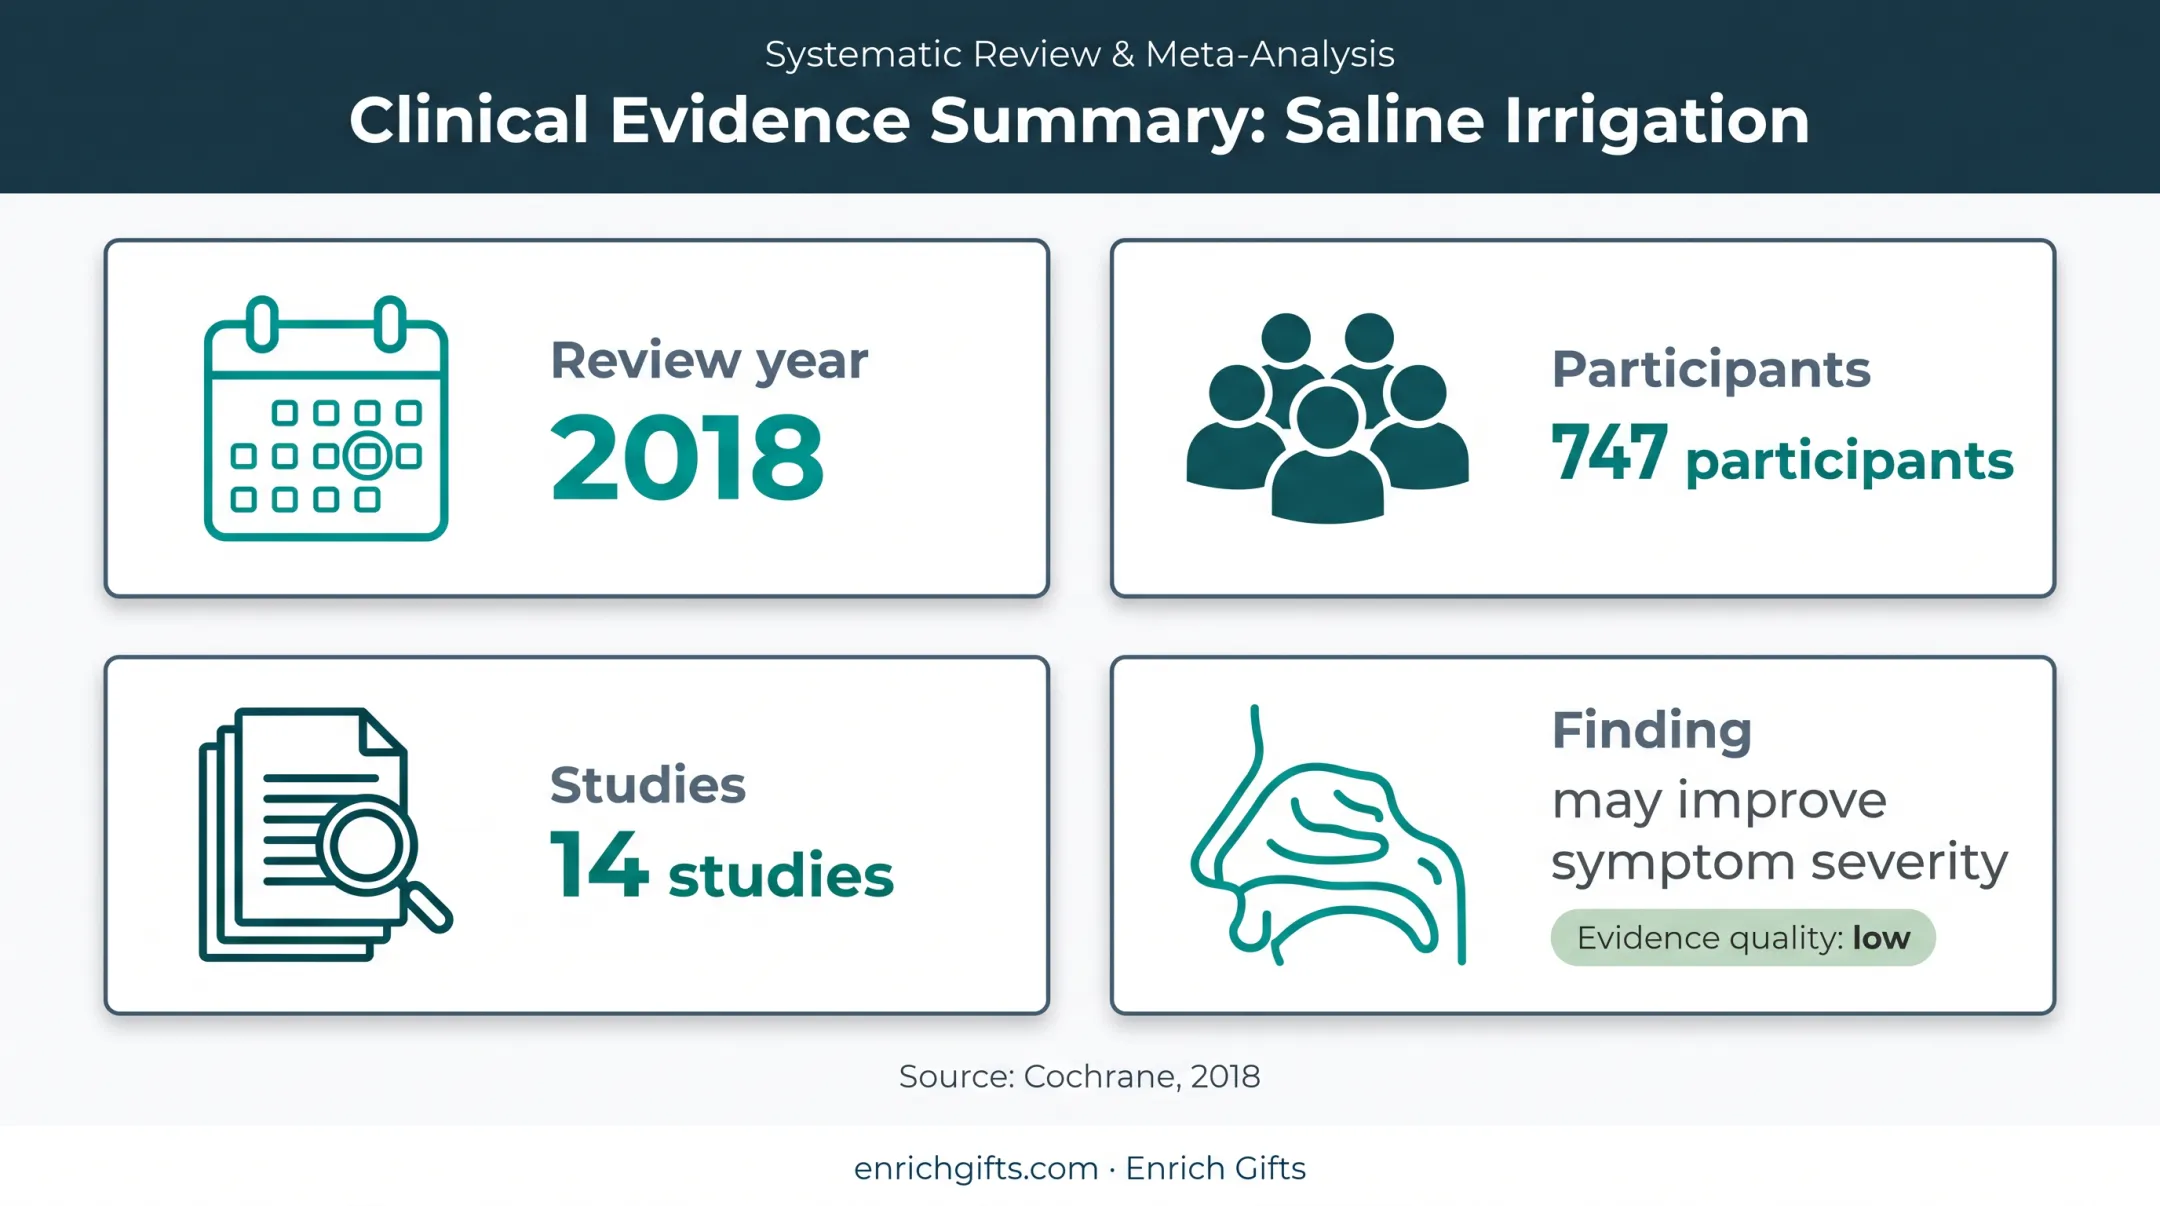The width and height of the screenshot is (2160, 1206).
Task: Click the '747 participants' value
Action: (x=1782, y=456)
